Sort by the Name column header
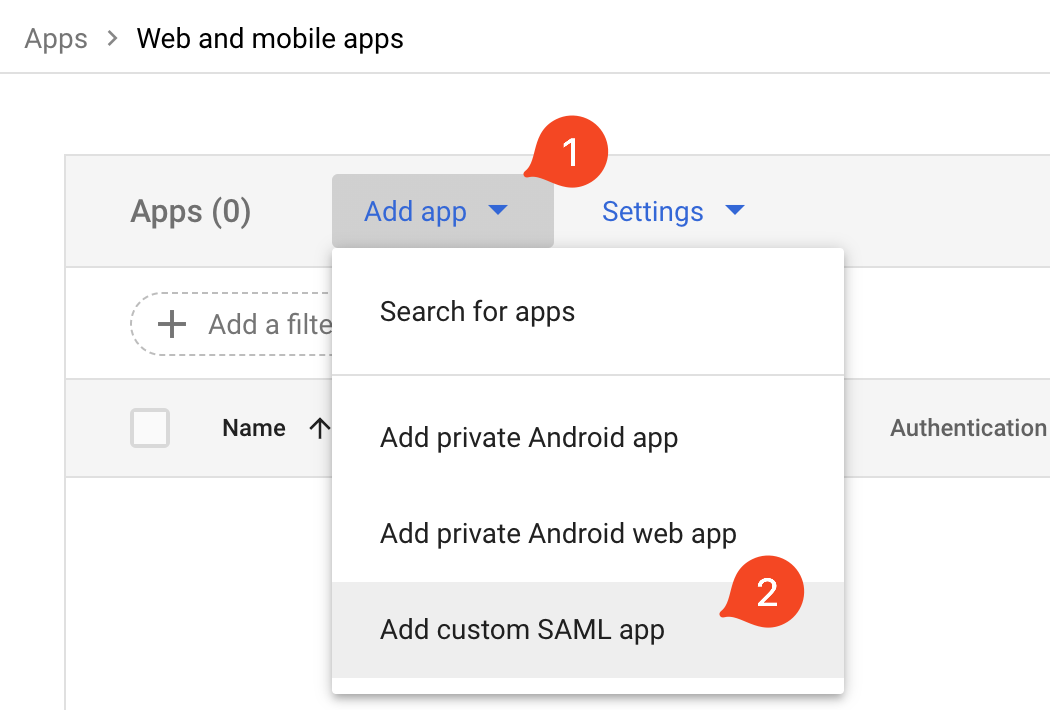Viewport: 1050px width, 710px height. (254, 429)
